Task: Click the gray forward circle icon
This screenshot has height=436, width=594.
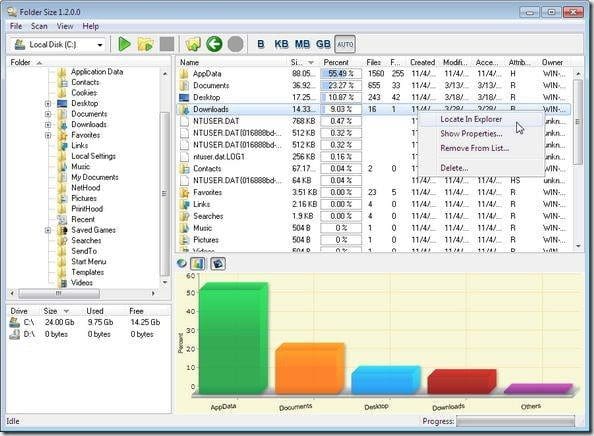Action: coord(235,44)
